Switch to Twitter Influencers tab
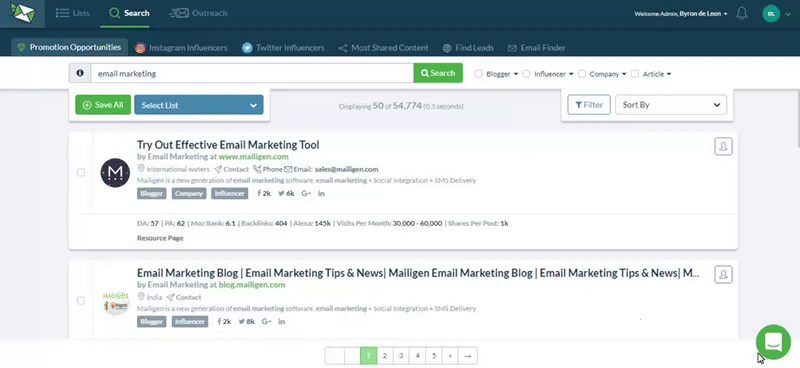The height and width of the screenshot is (368, 800). pos(283,47)
